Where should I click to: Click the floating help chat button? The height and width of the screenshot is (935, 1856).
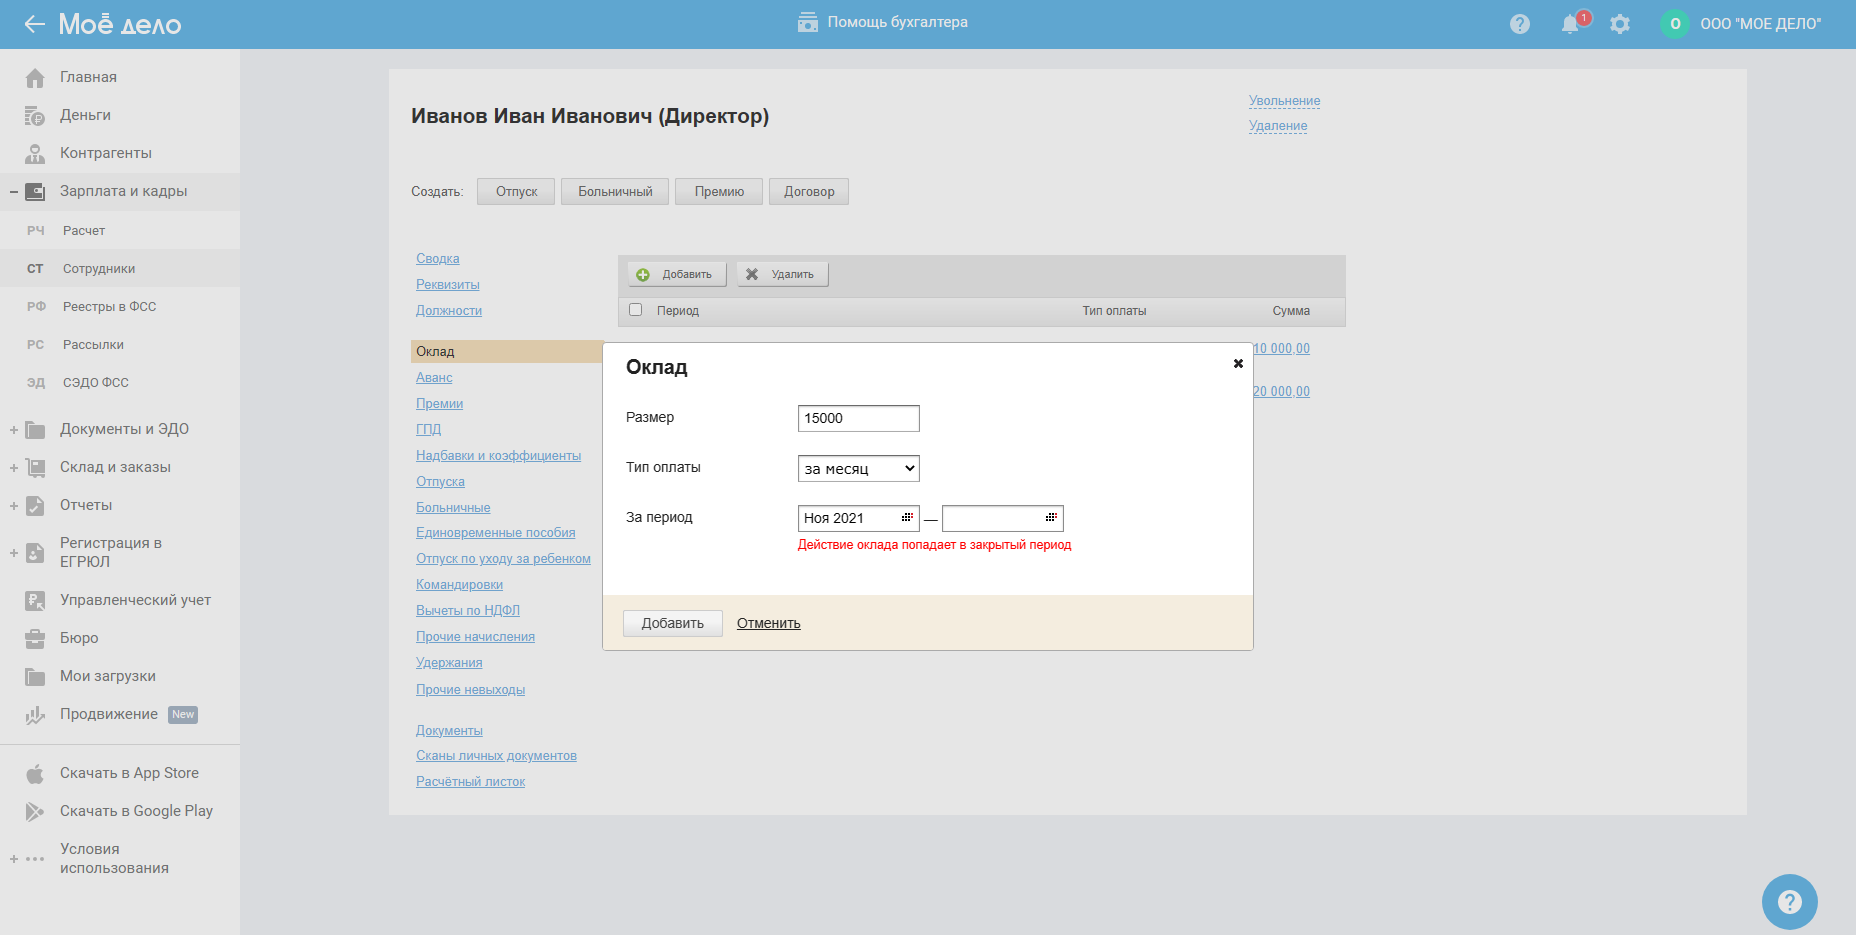1789,901
